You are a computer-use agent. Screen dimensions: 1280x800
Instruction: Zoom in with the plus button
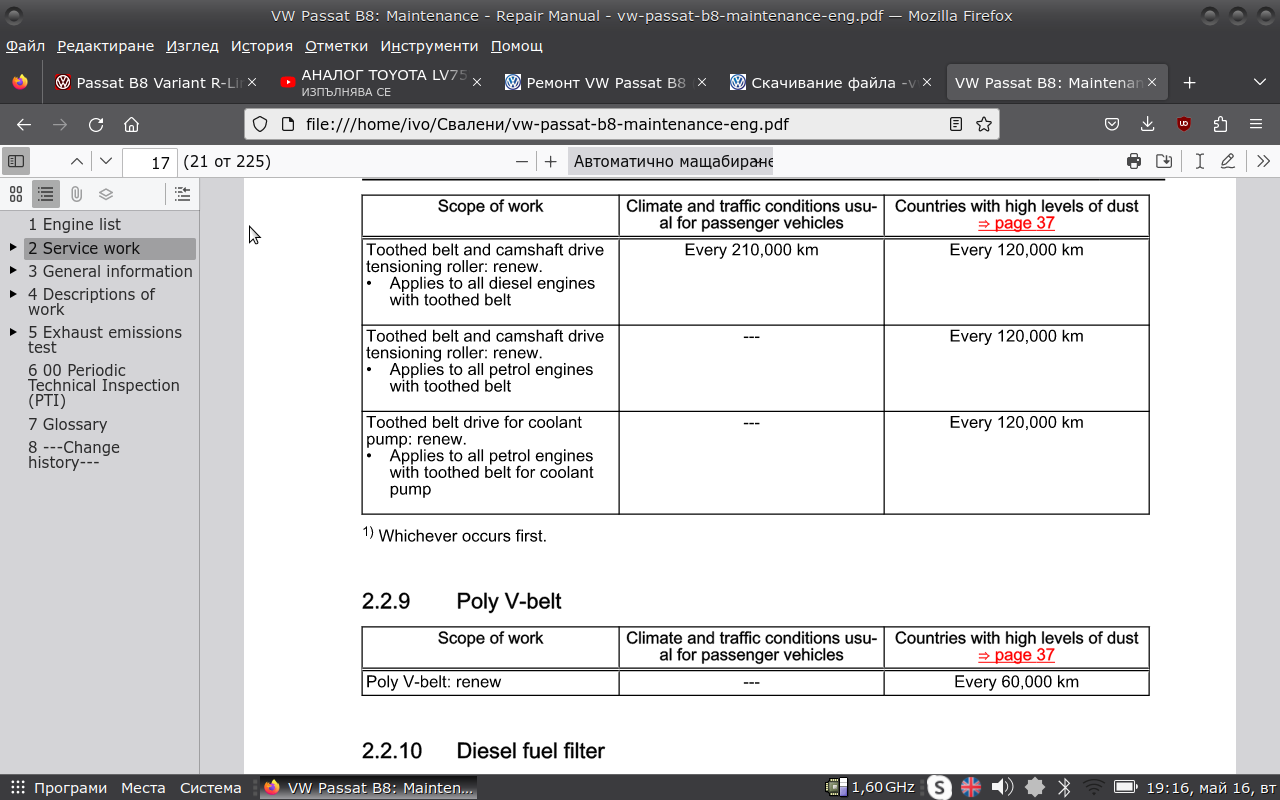550,161
